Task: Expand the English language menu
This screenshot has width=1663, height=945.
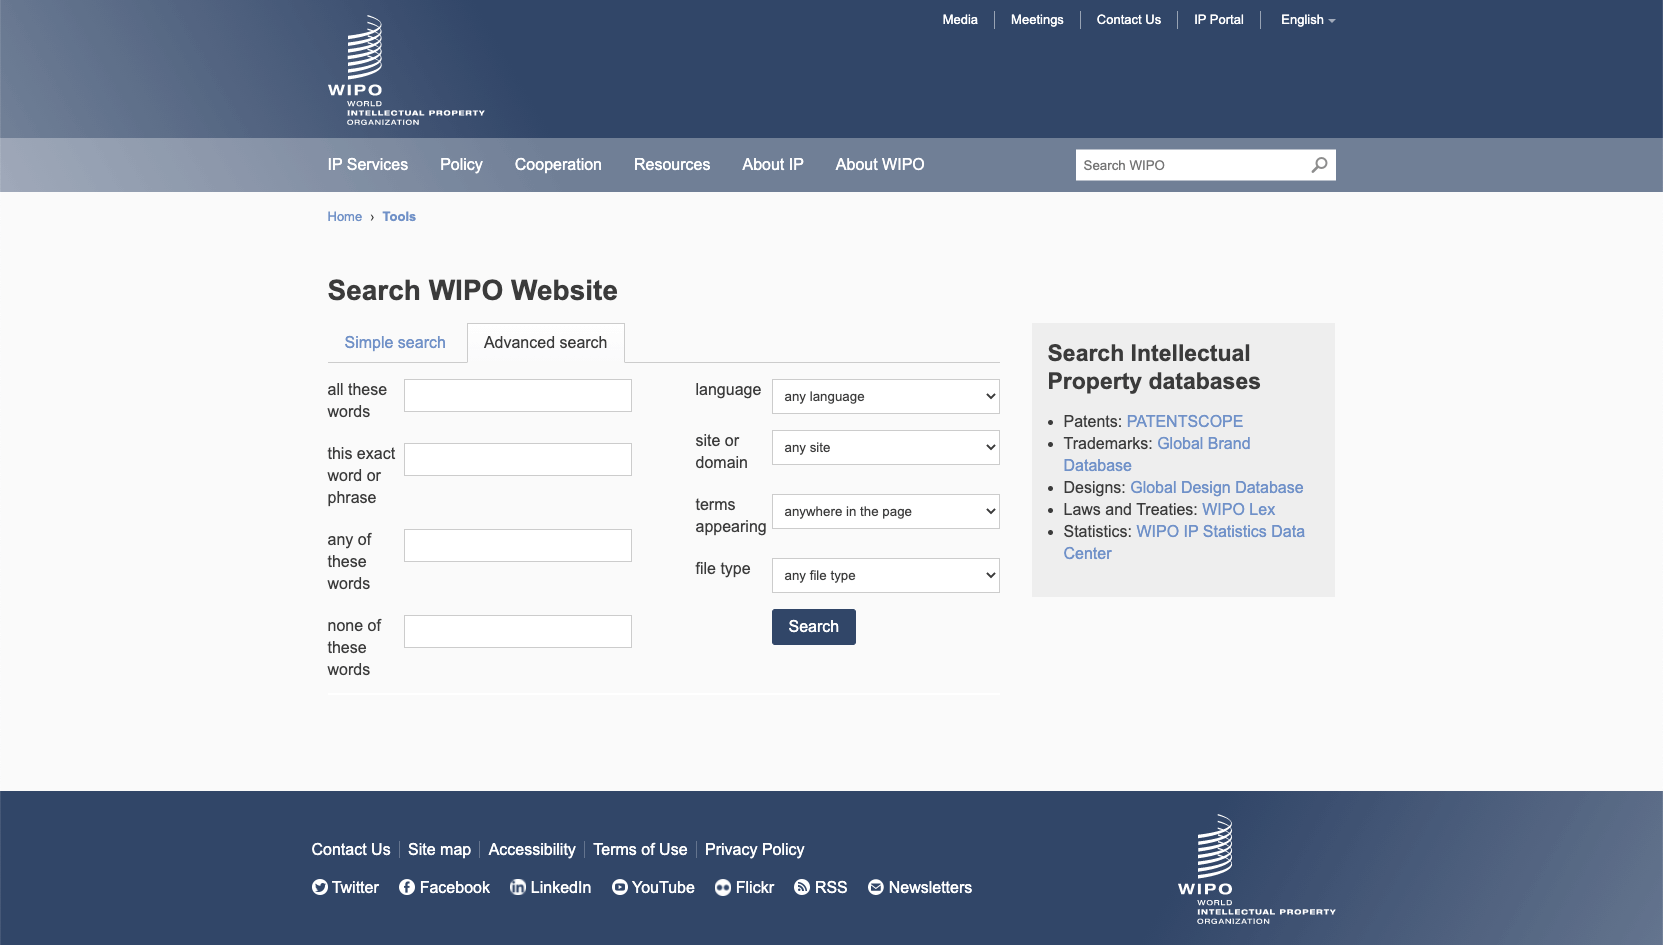Action: click(x=1308, y=20)
